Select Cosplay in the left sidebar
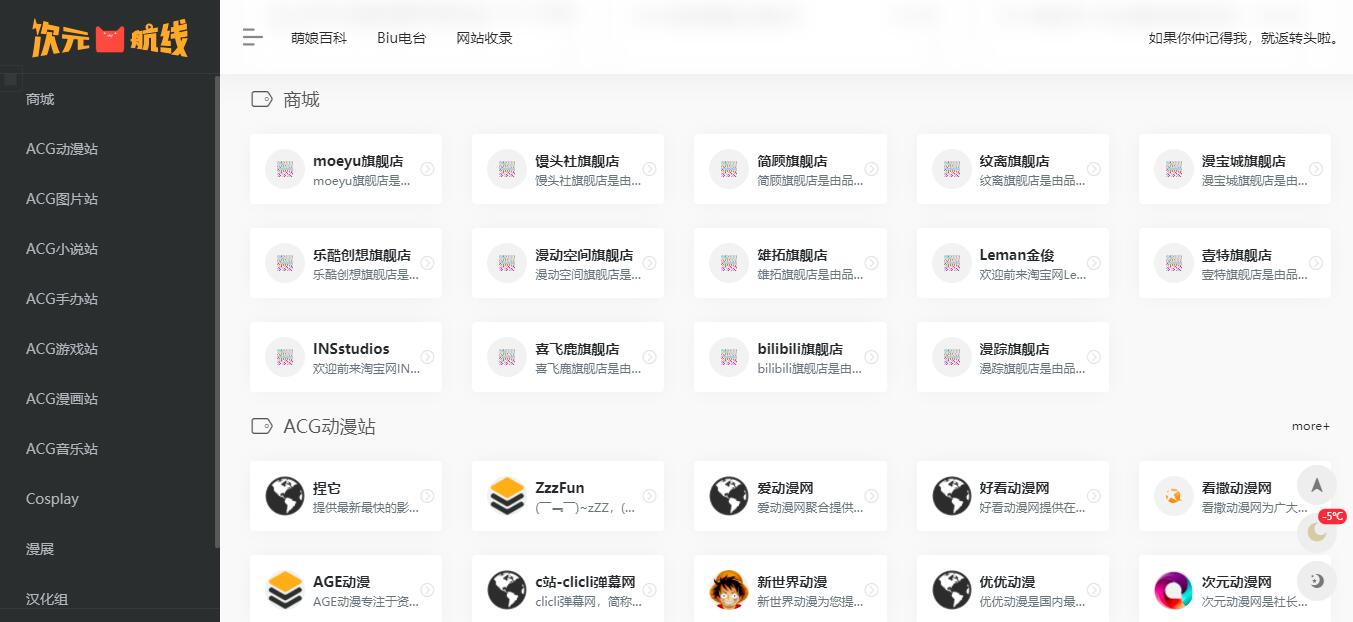This screenshot has height=622, width=1353. click(x=52, y=499)
